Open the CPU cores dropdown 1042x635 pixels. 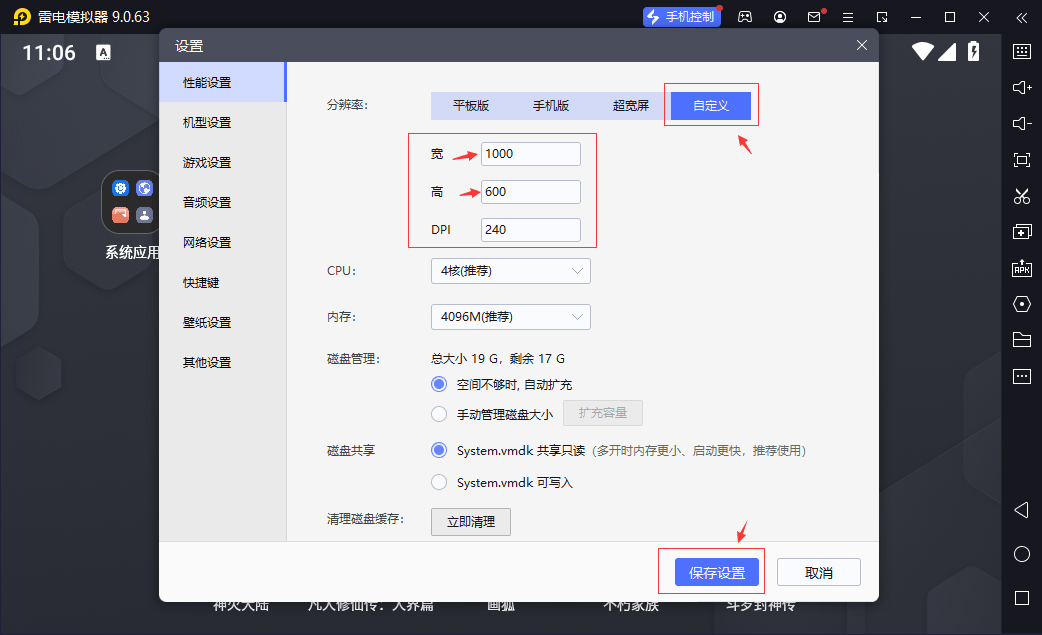pyautogui.click(x=510, y=270)
